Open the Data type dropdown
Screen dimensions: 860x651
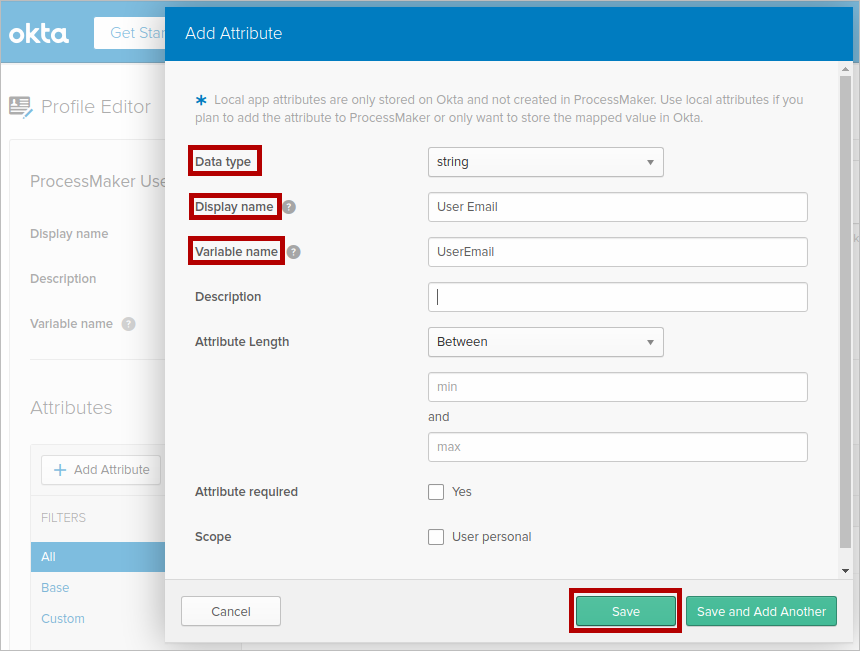point(545,162)
